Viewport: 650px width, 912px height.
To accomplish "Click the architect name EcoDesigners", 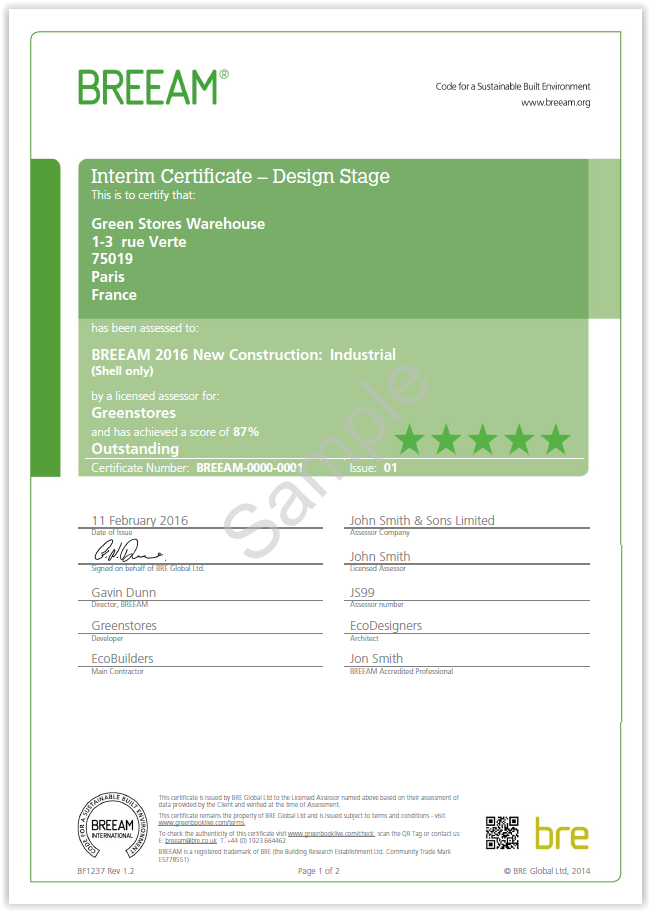I will [x=386, y=626].
